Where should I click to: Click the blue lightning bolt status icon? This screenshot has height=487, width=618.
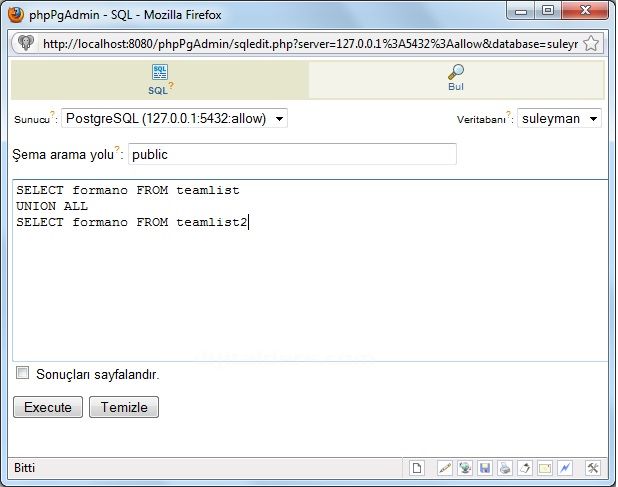pyautogui.click(x=565, y=468)
